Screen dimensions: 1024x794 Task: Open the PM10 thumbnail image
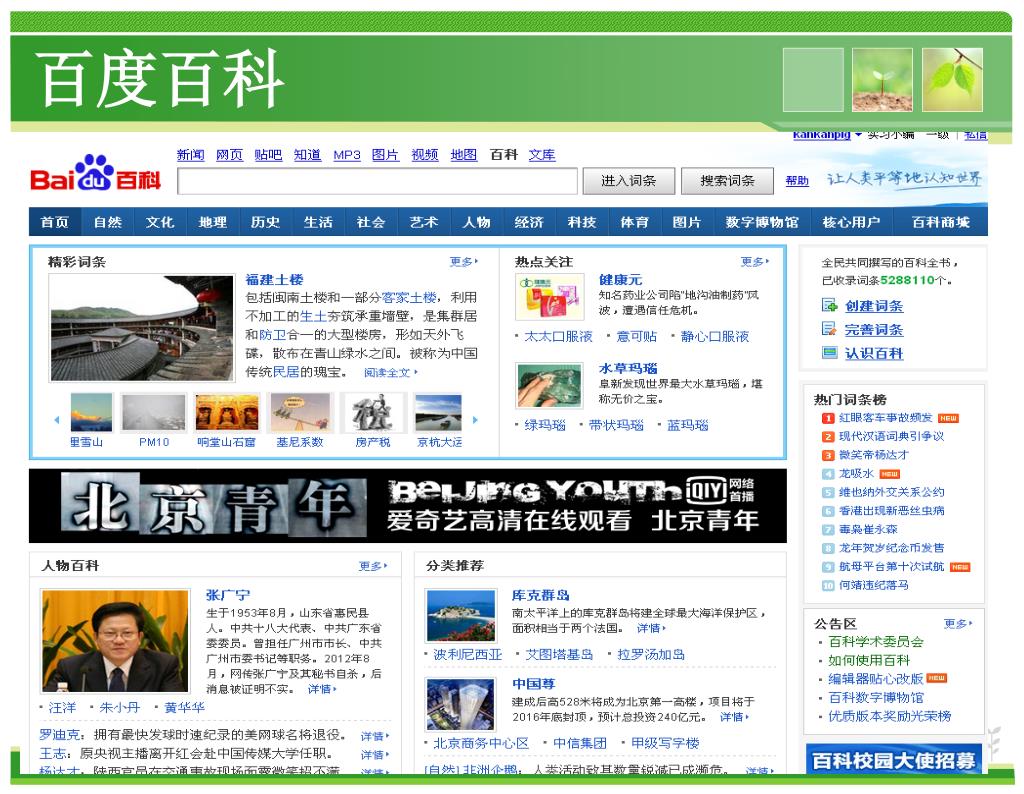[x=154, y=413]
